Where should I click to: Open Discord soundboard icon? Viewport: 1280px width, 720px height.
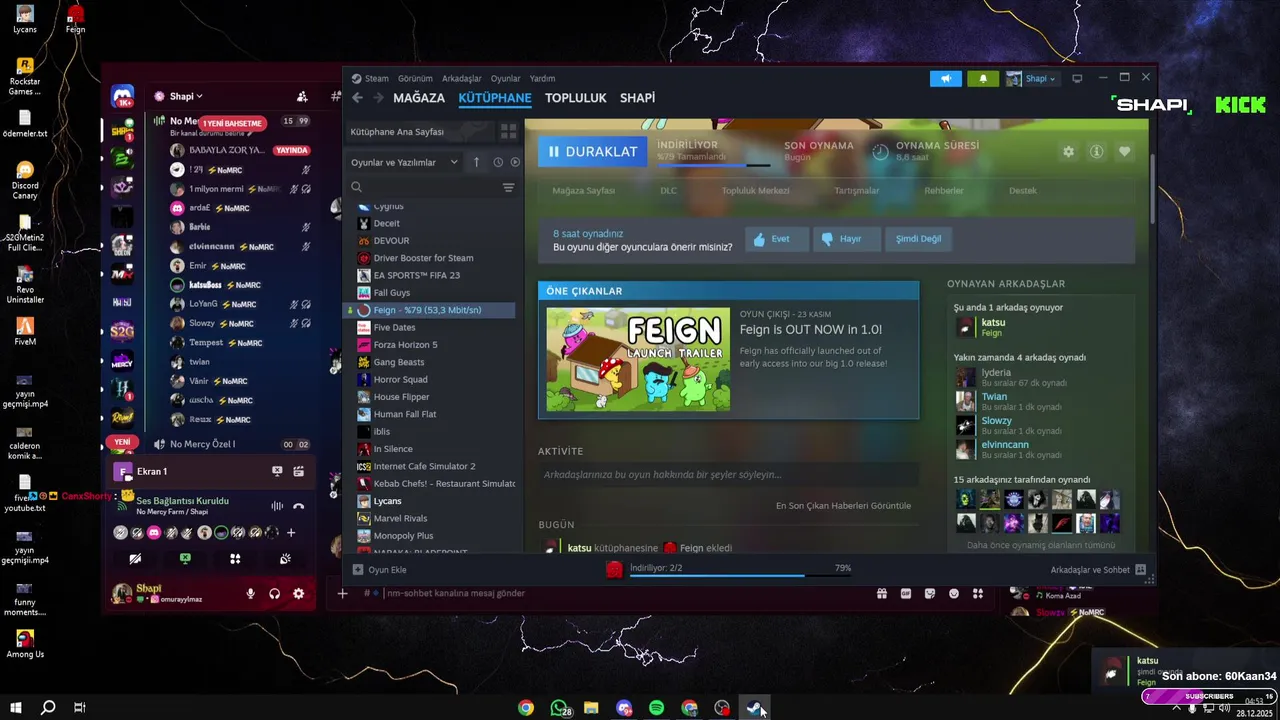285,559
